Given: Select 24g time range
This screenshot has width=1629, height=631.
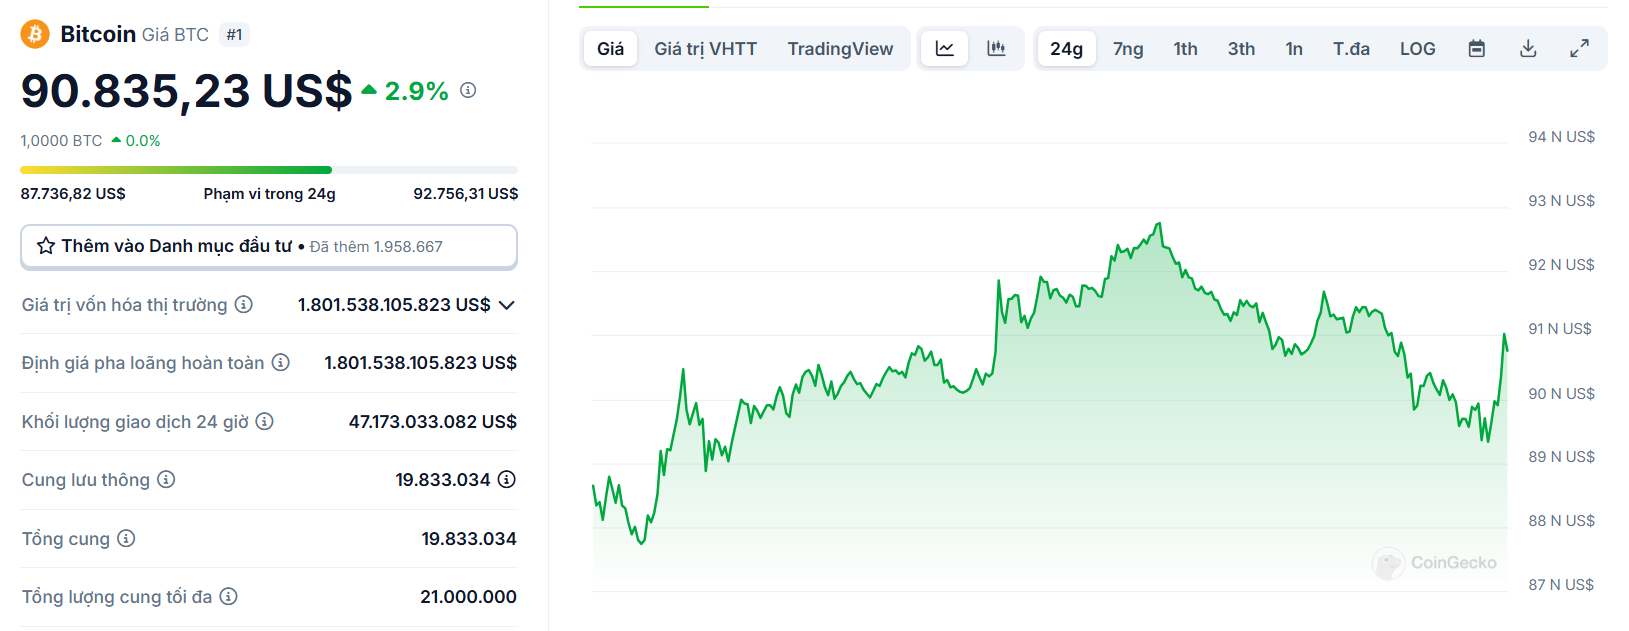Looking at the screenshot, I should [1066, 48].
